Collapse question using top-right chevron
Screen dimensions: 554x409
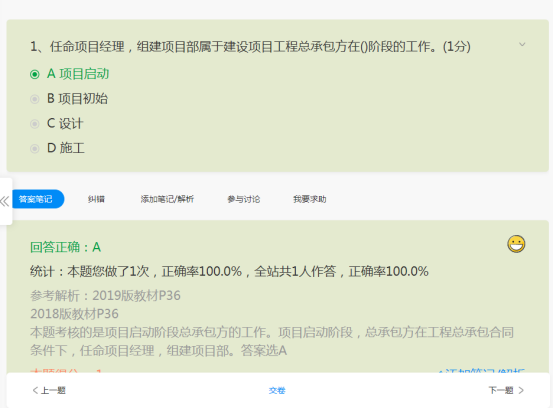point(522,45)
